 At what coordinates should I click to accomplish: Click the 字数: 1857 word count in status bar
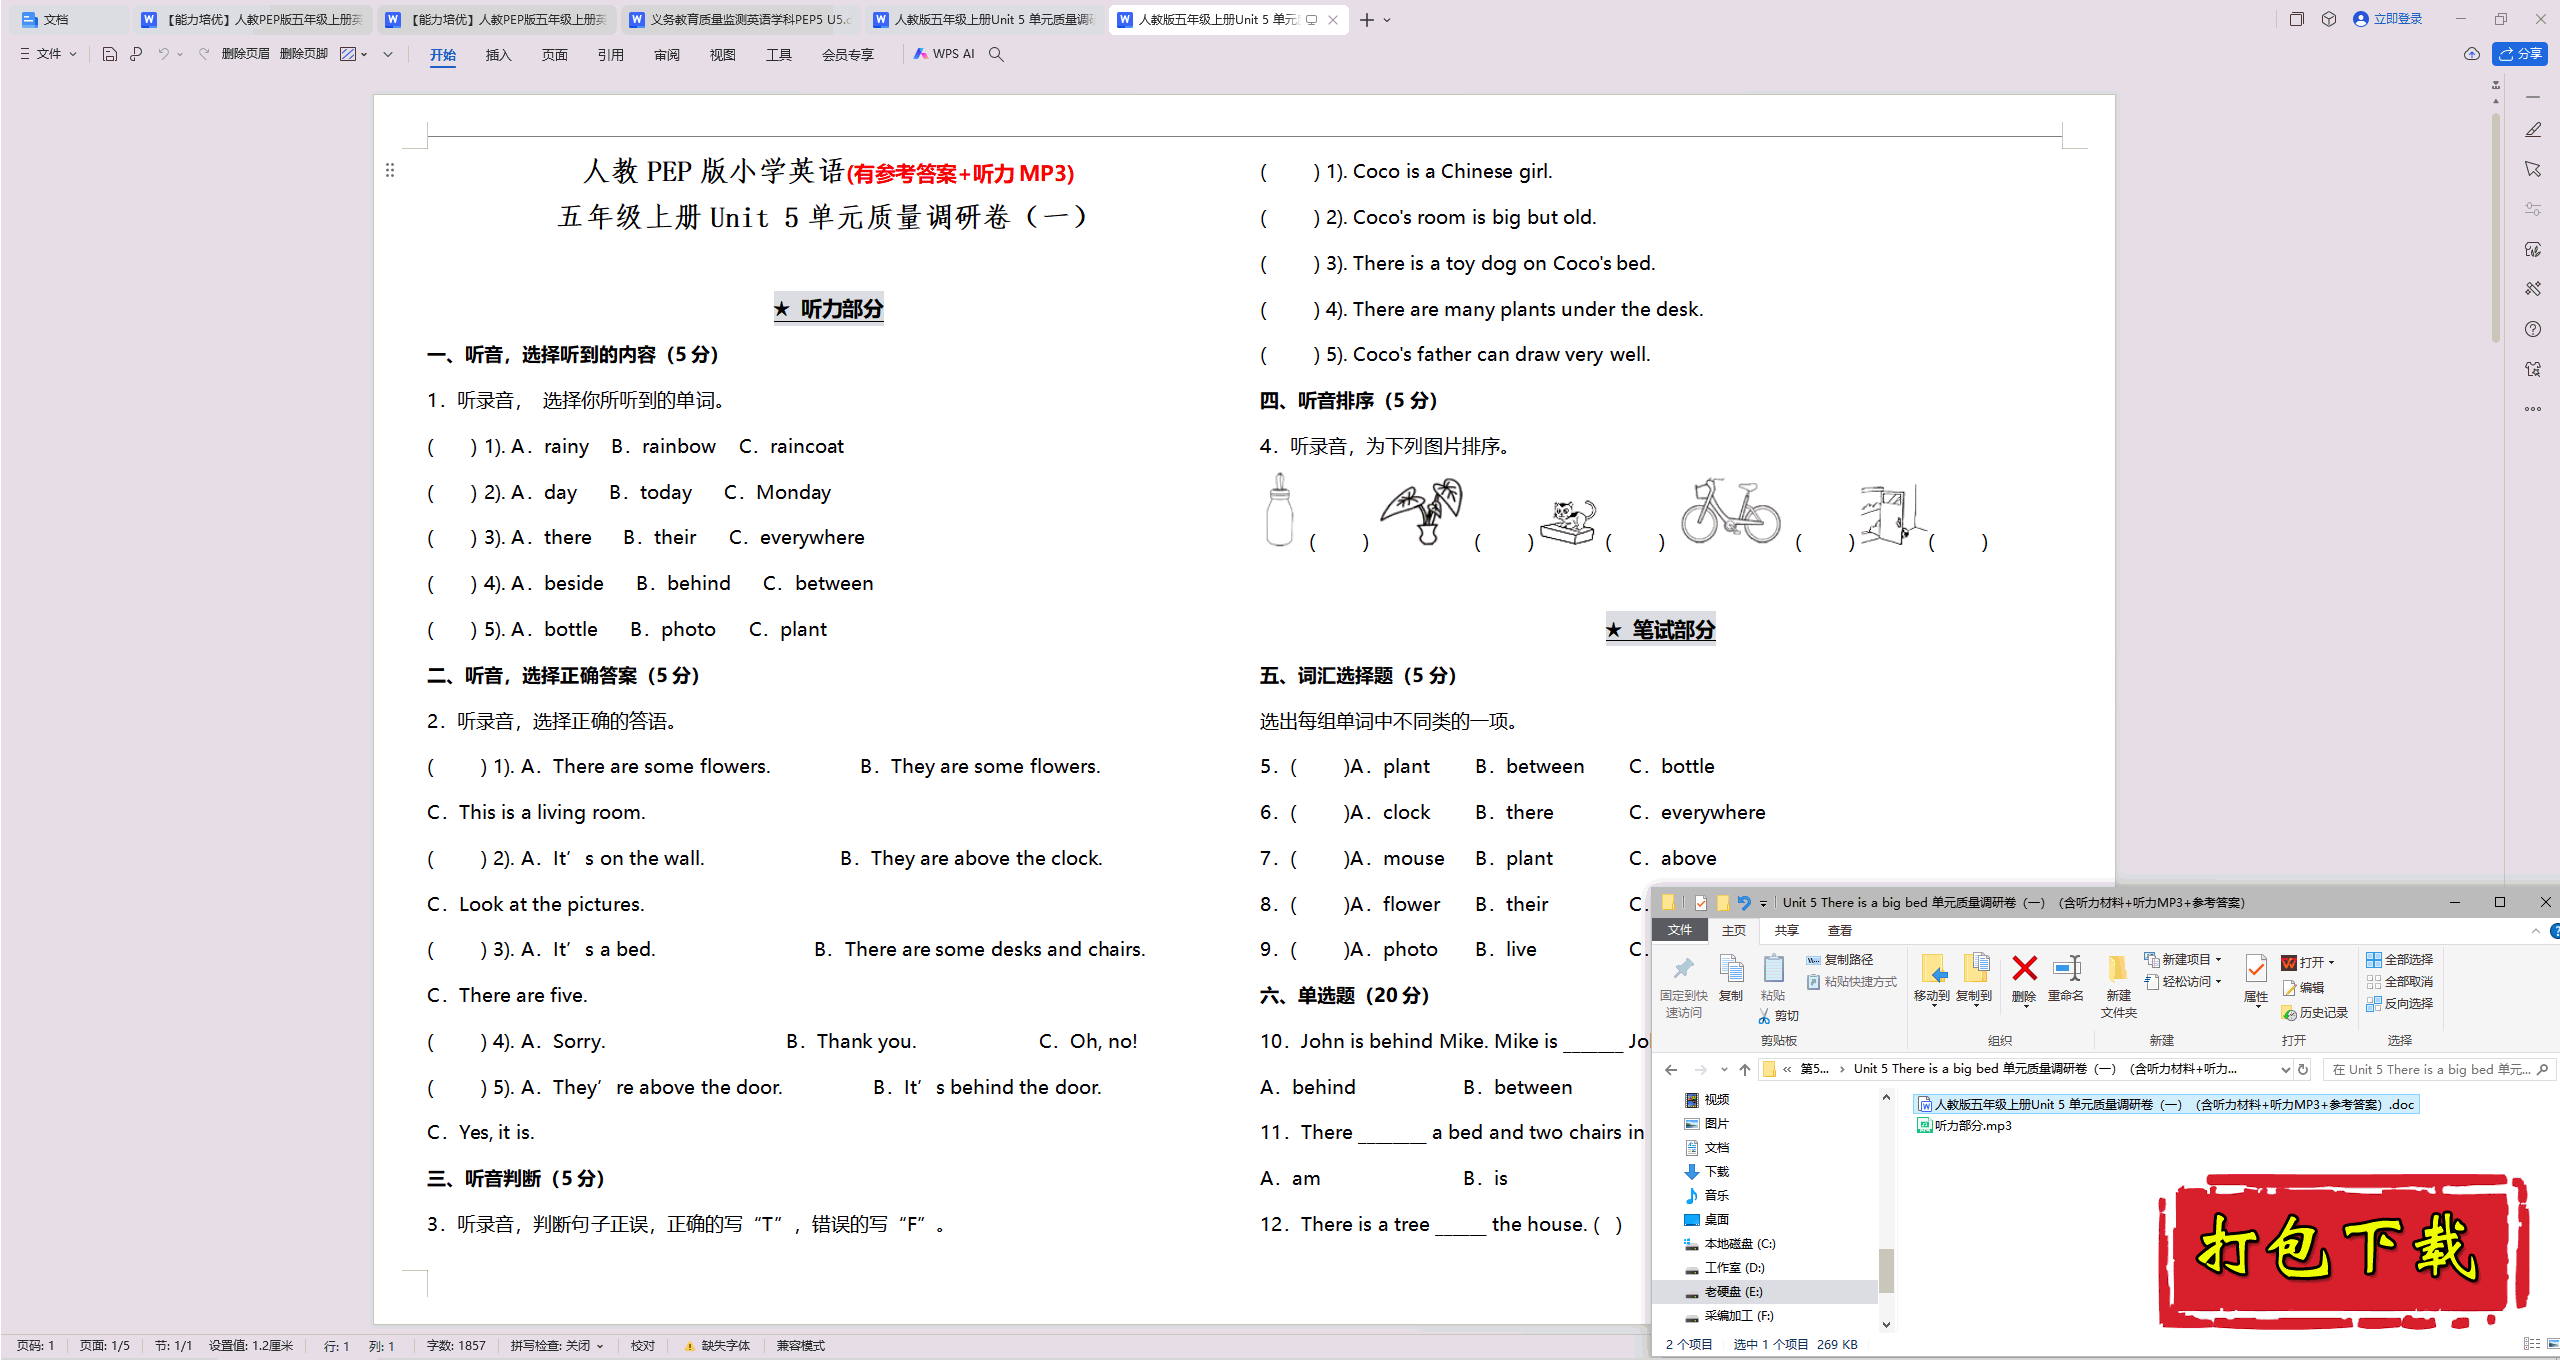coord(456,1346)
